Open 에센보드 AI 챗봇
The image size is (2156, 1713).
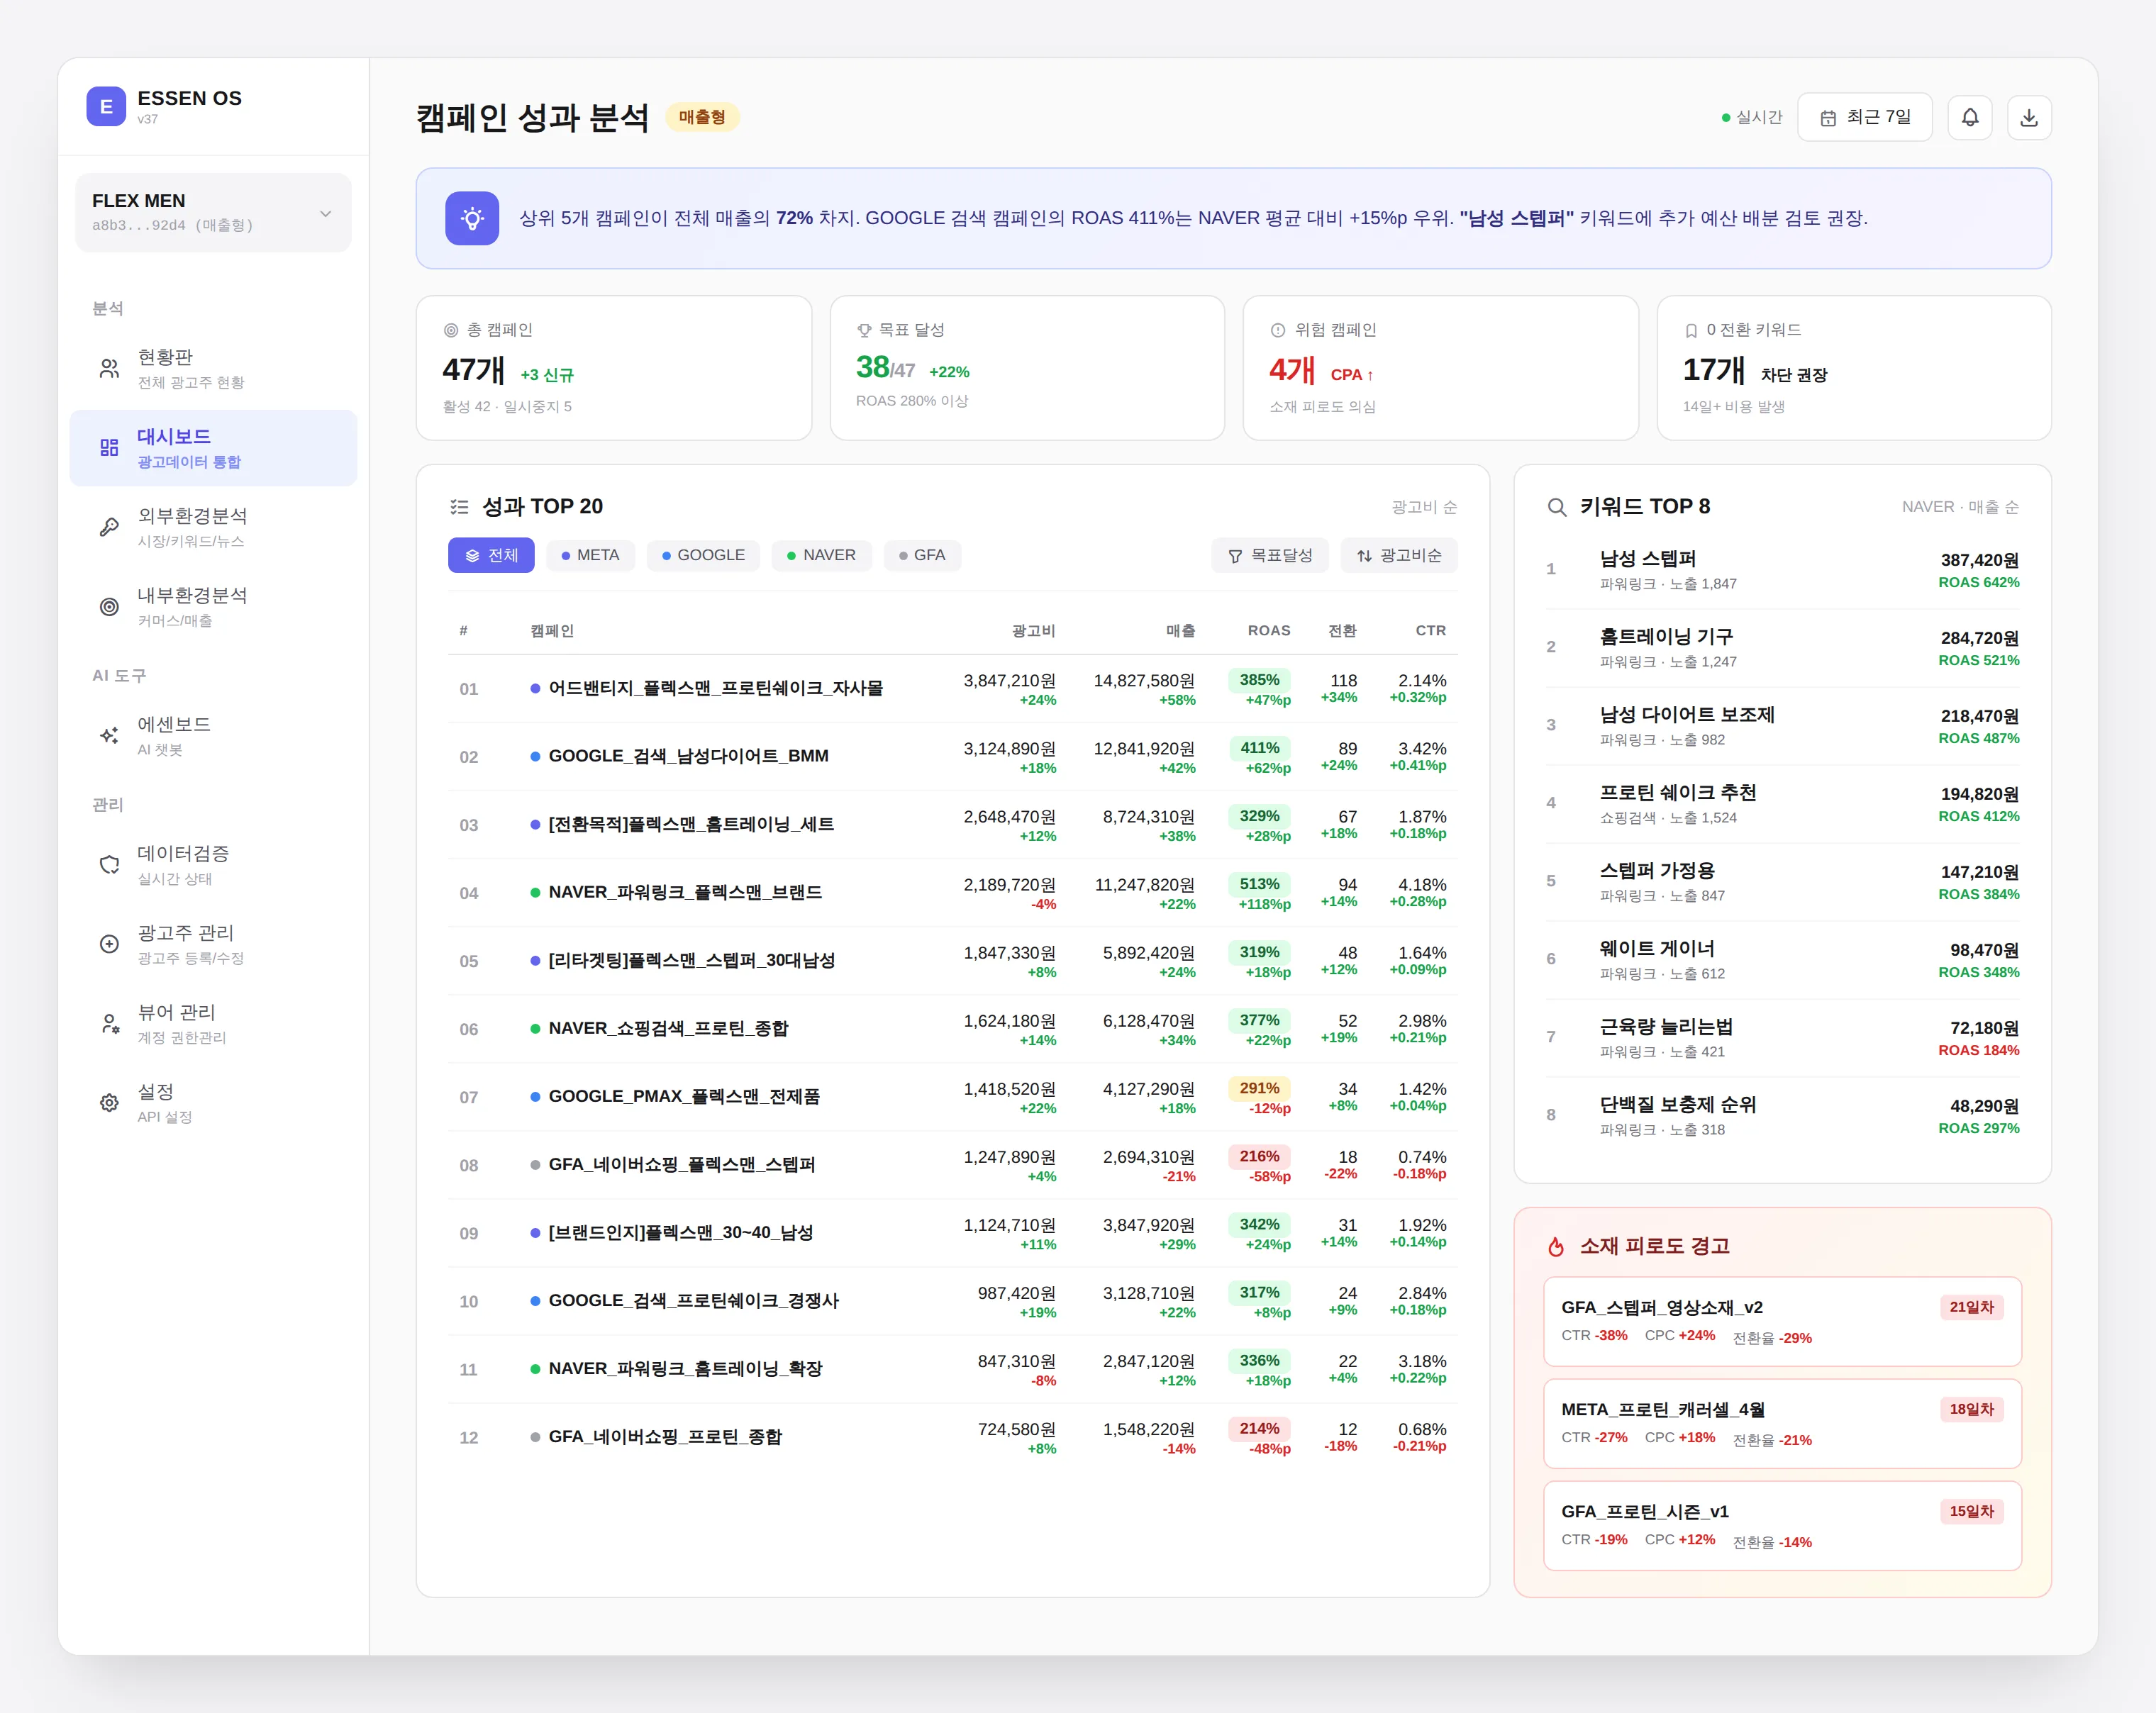213,736
